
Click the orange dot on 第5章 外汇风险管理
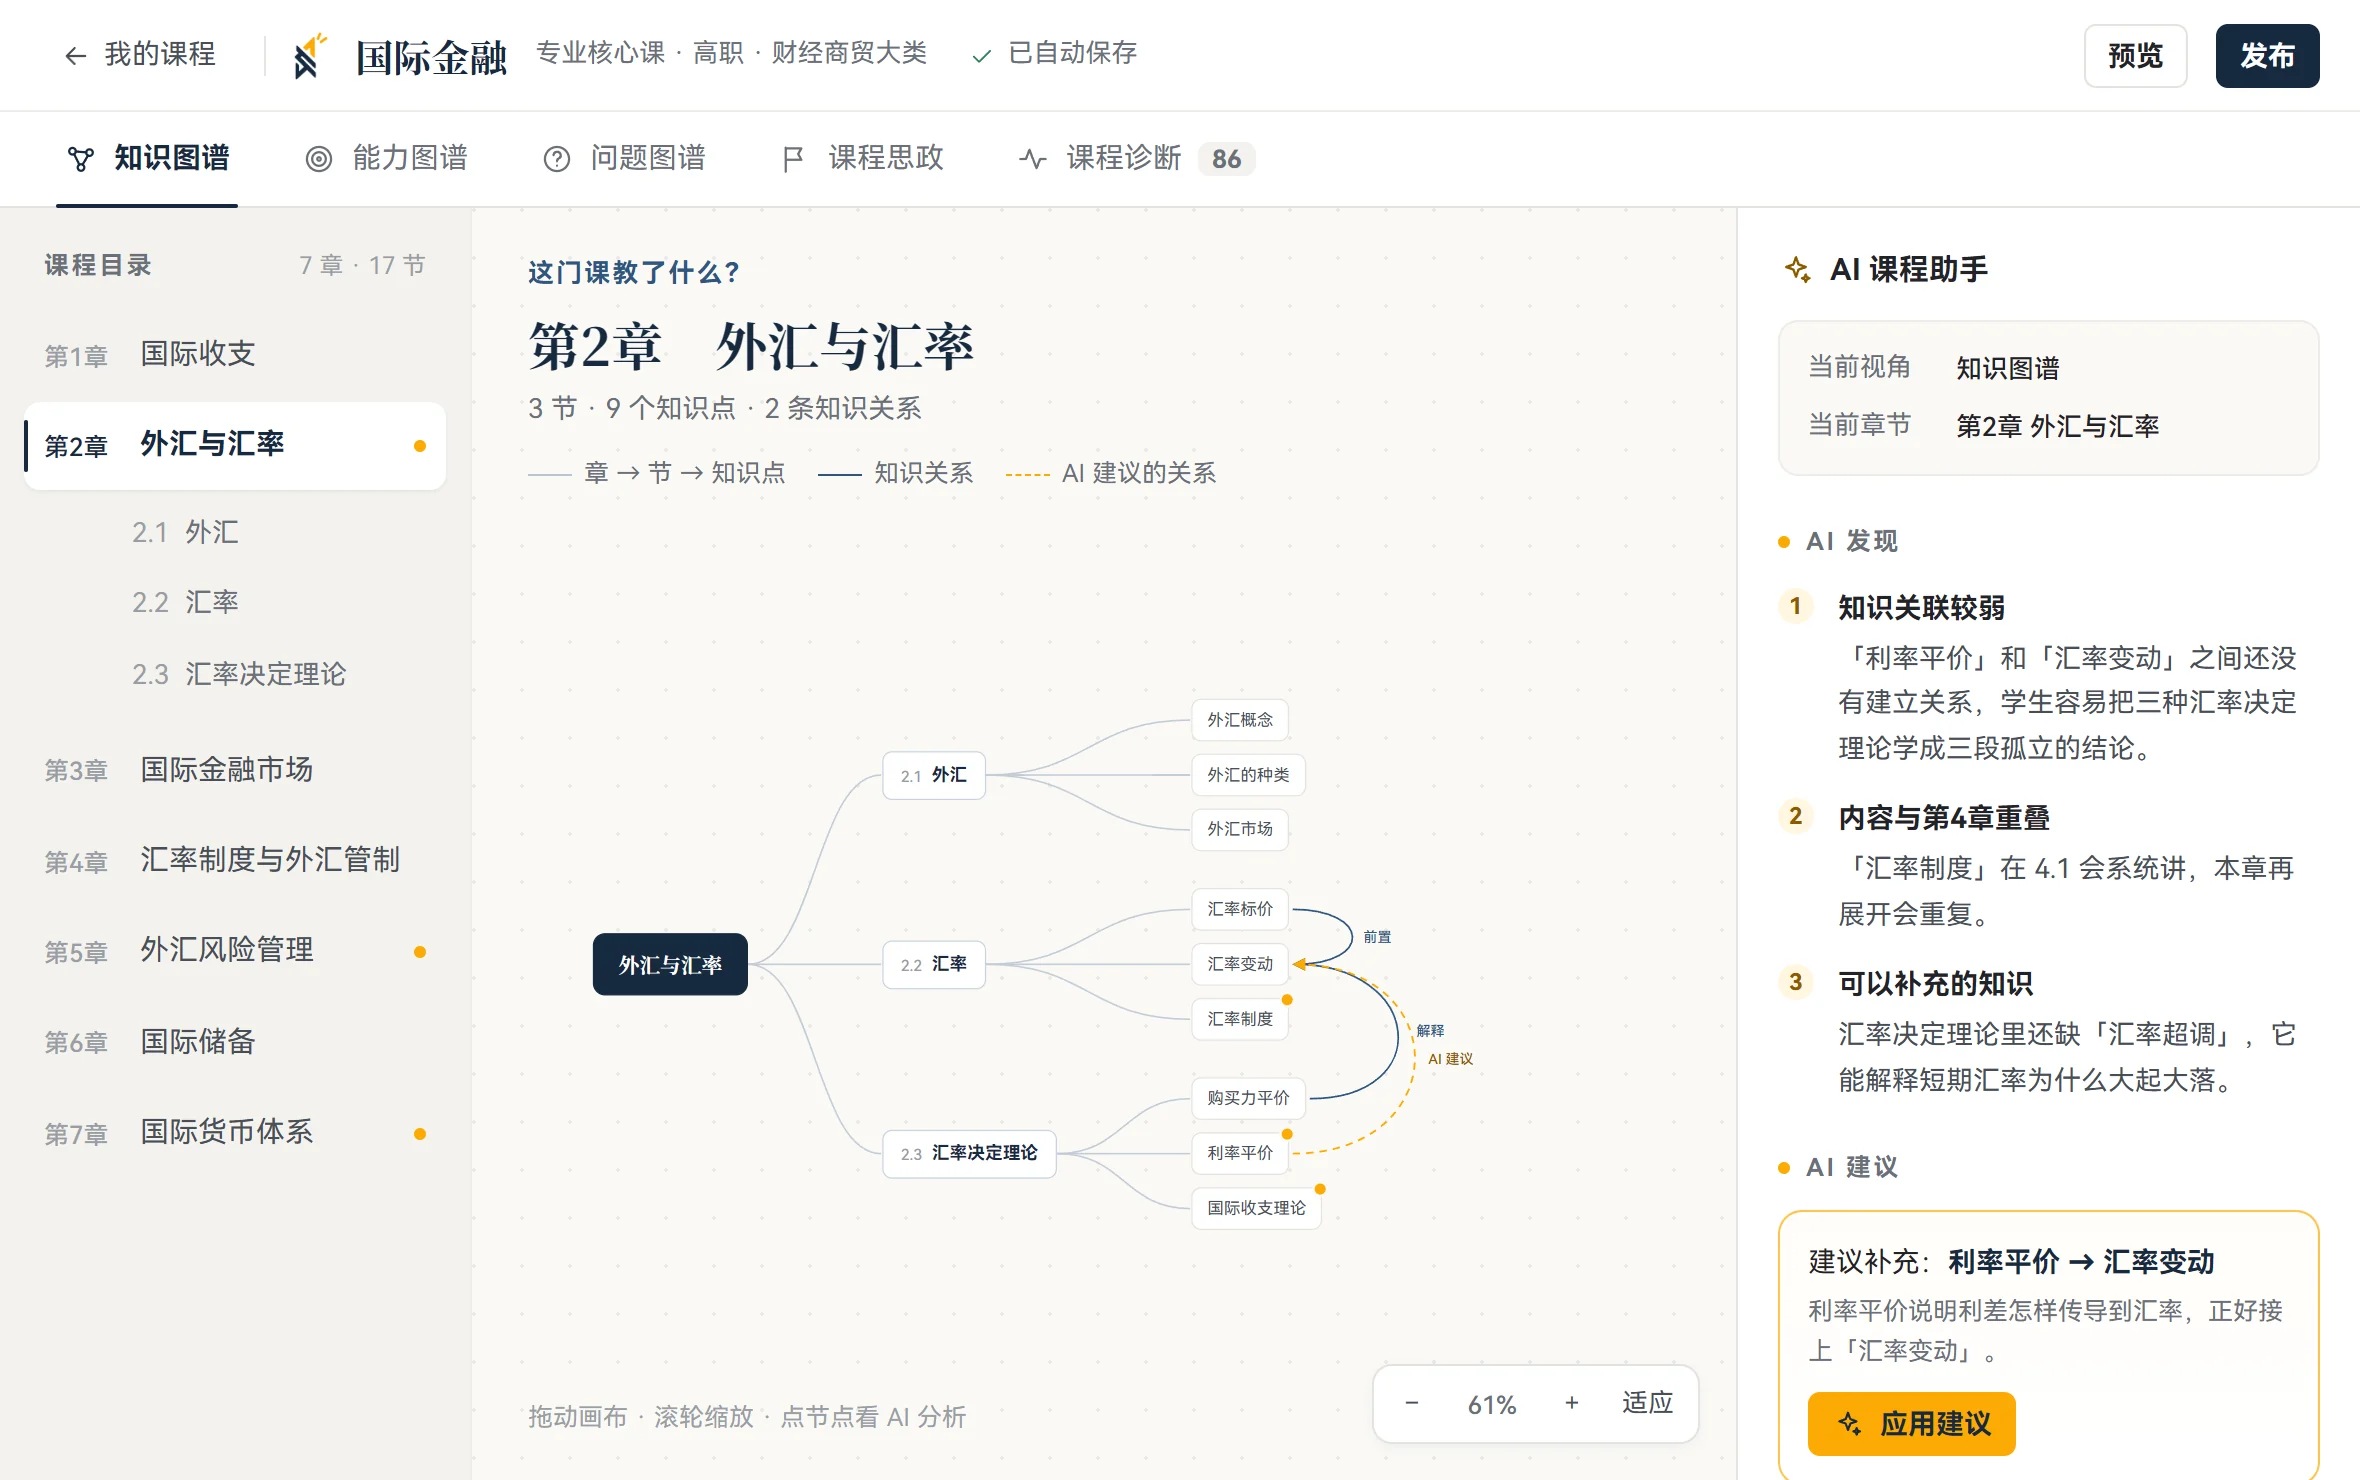click(420, 952)
